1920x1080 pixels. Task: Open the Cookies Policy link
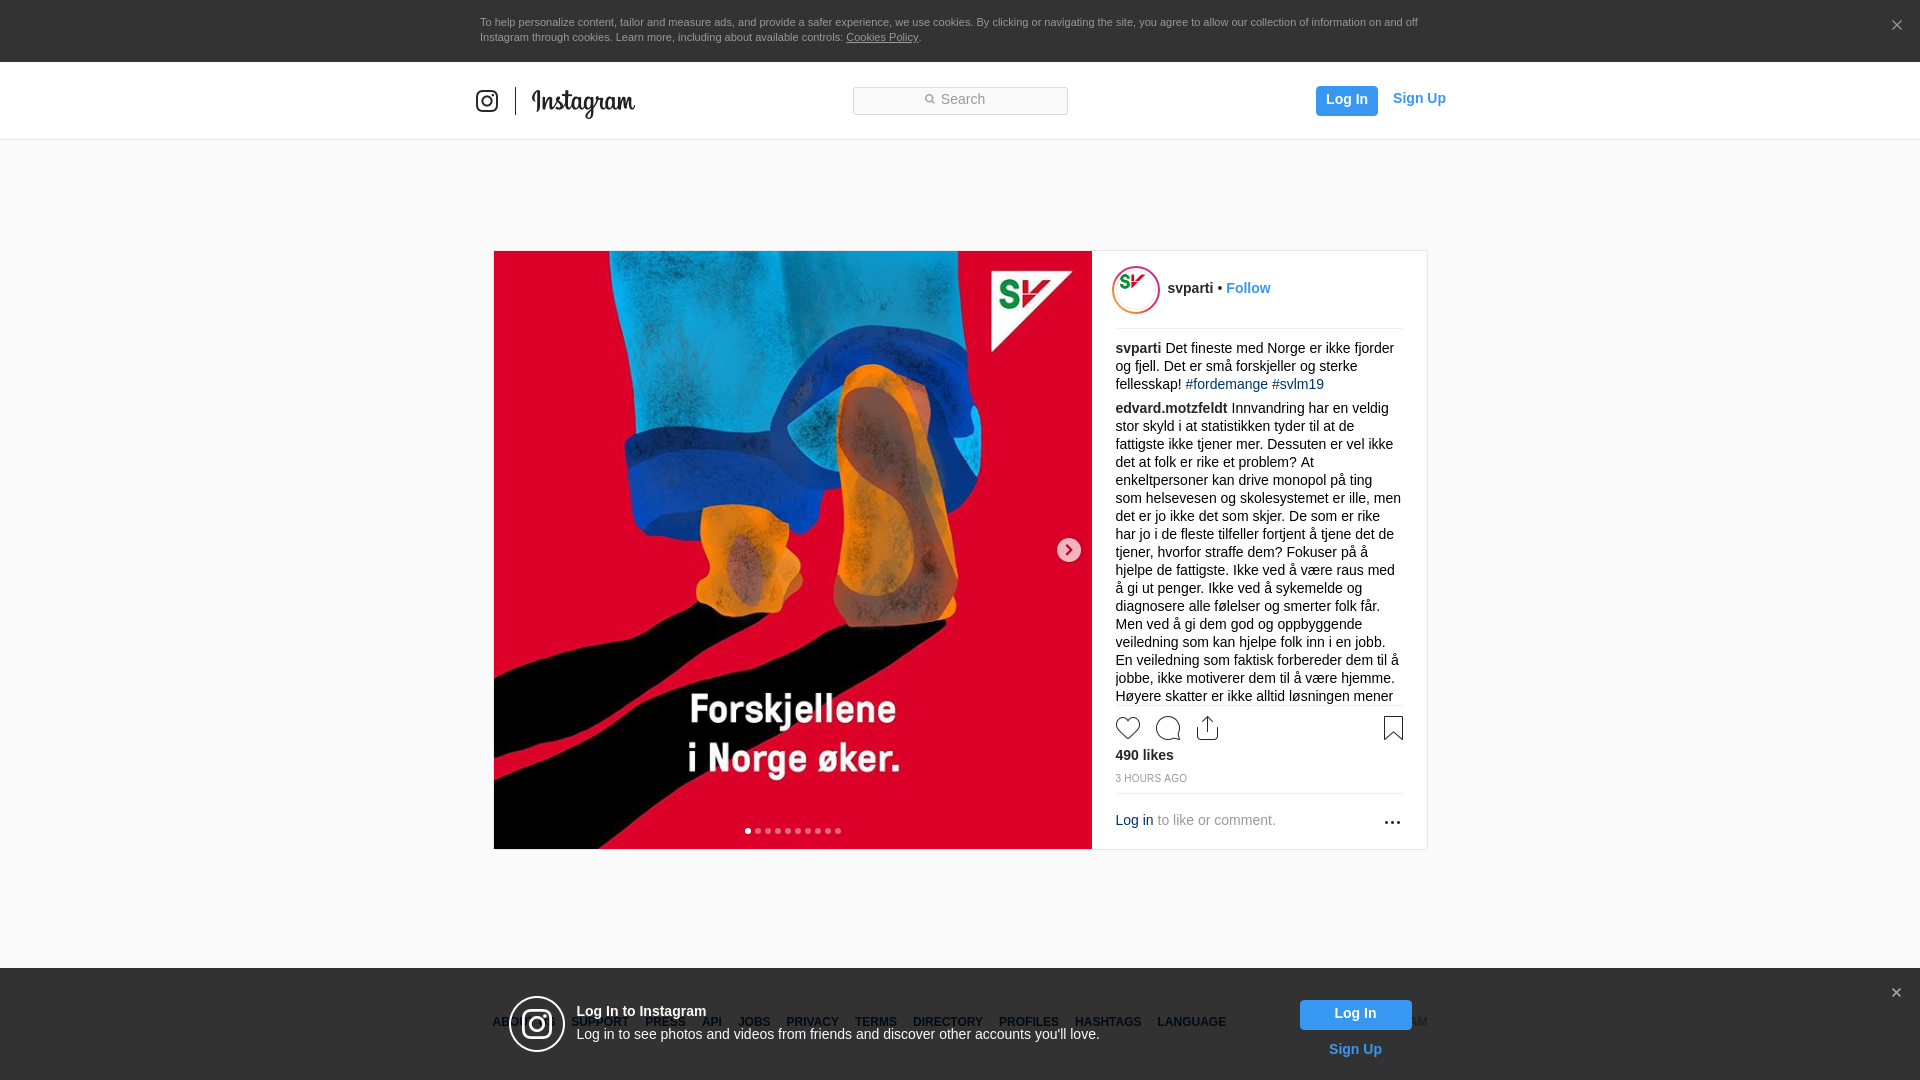click(x=882, y=37)
